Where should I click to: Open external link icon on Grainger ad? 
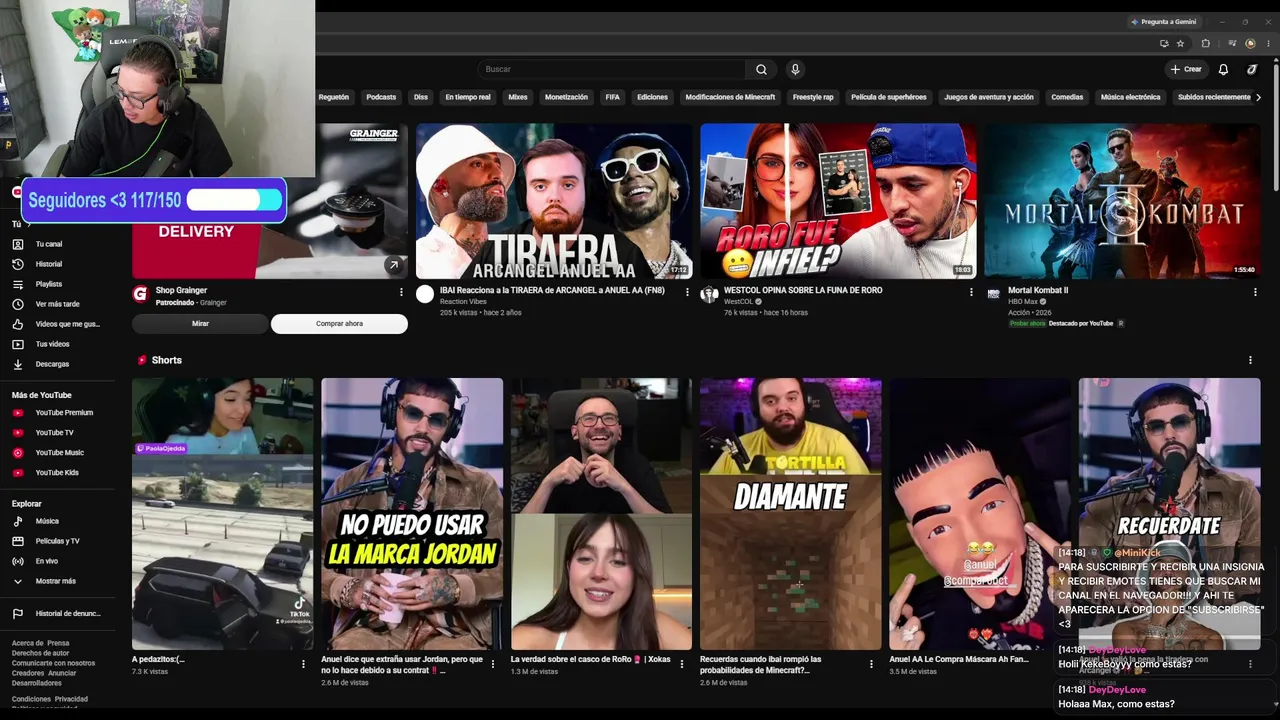pos(393,265)
